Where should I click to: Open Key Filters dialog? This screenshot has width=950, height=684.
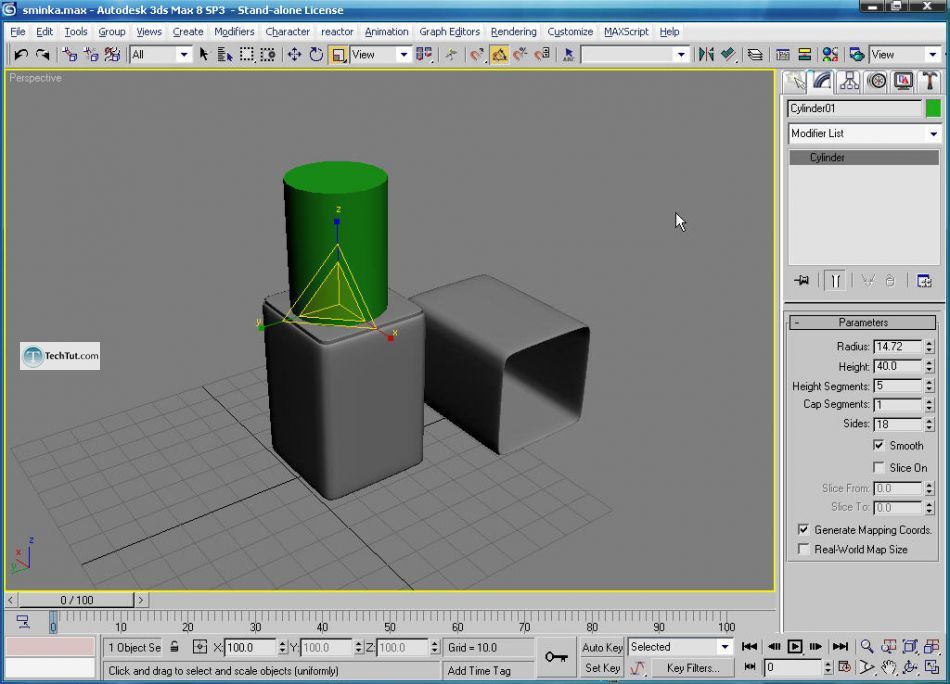coord(693,668)
